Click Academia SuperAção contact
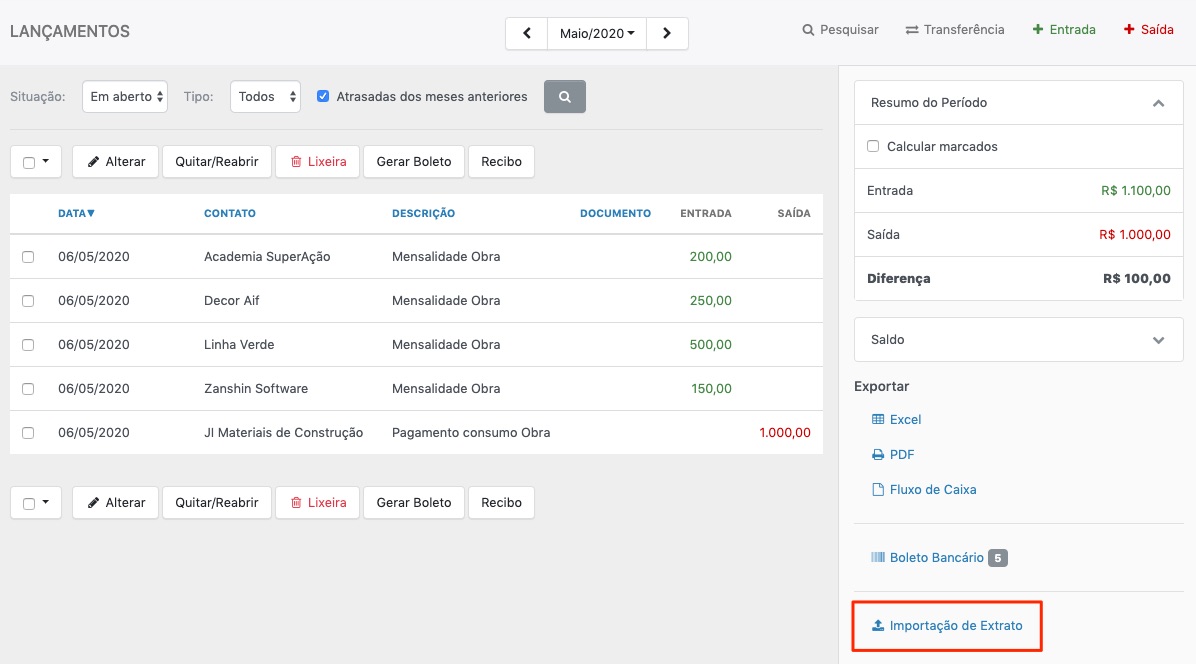This screenshot has width=1196, height=664. pyautogui.click(x=267, y=257)
